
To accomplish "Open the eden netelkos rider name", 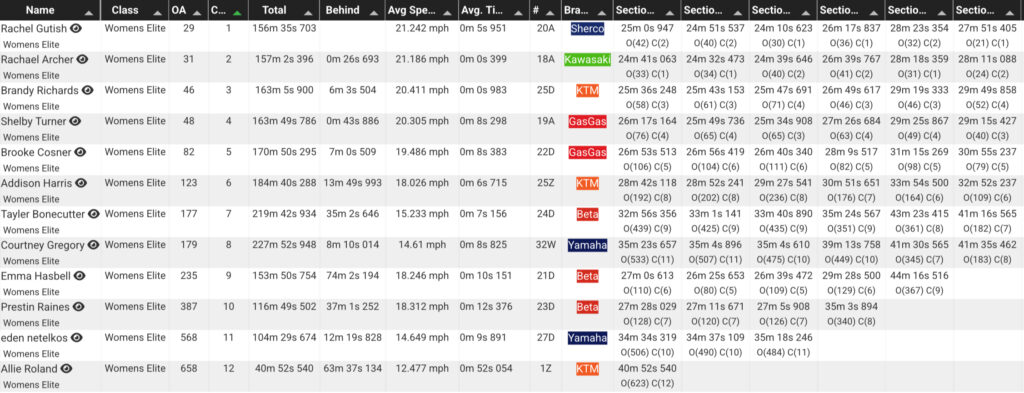I will pyautogui.click(x=33, y=338).
